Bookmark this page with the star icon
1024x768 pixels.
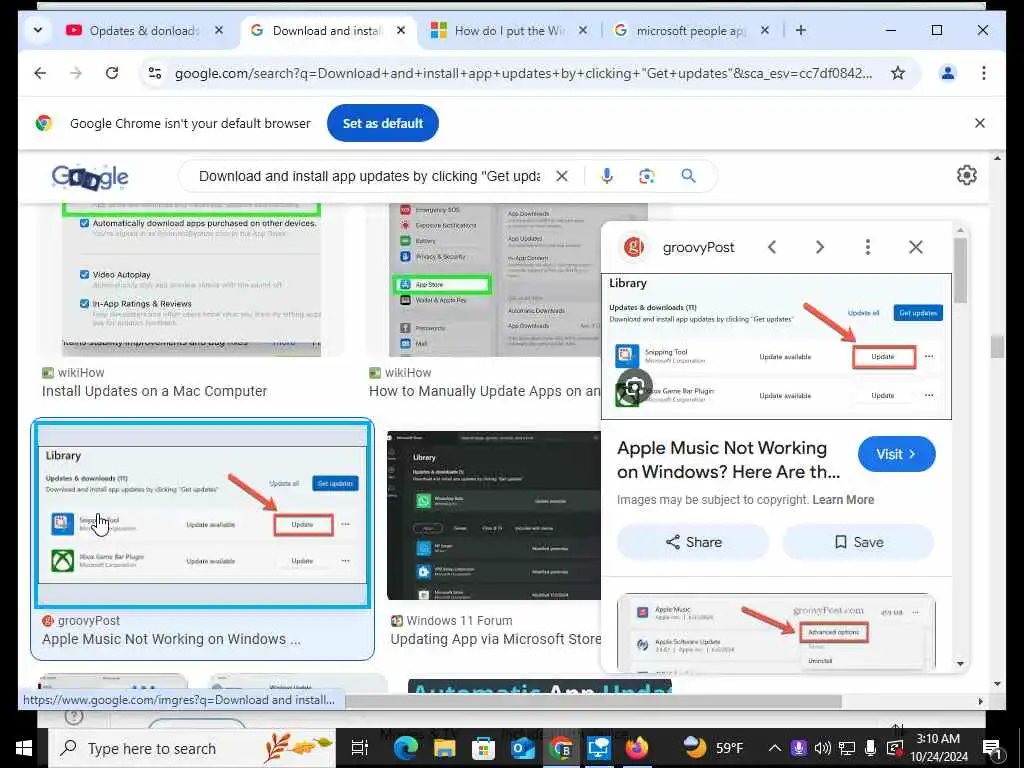pyautogui.click(x=898, y=73)
